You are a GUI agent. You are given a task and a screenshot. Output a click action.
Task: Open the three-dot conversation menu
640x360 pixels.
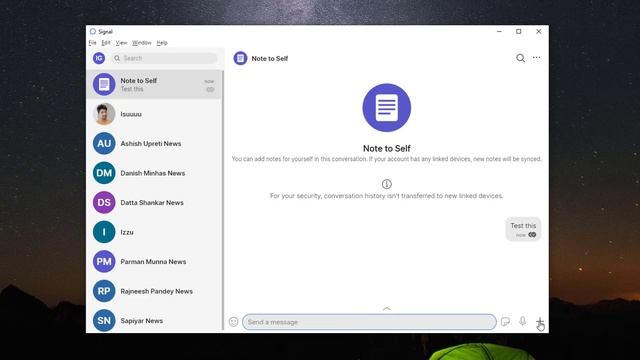(x=536, y=58)
